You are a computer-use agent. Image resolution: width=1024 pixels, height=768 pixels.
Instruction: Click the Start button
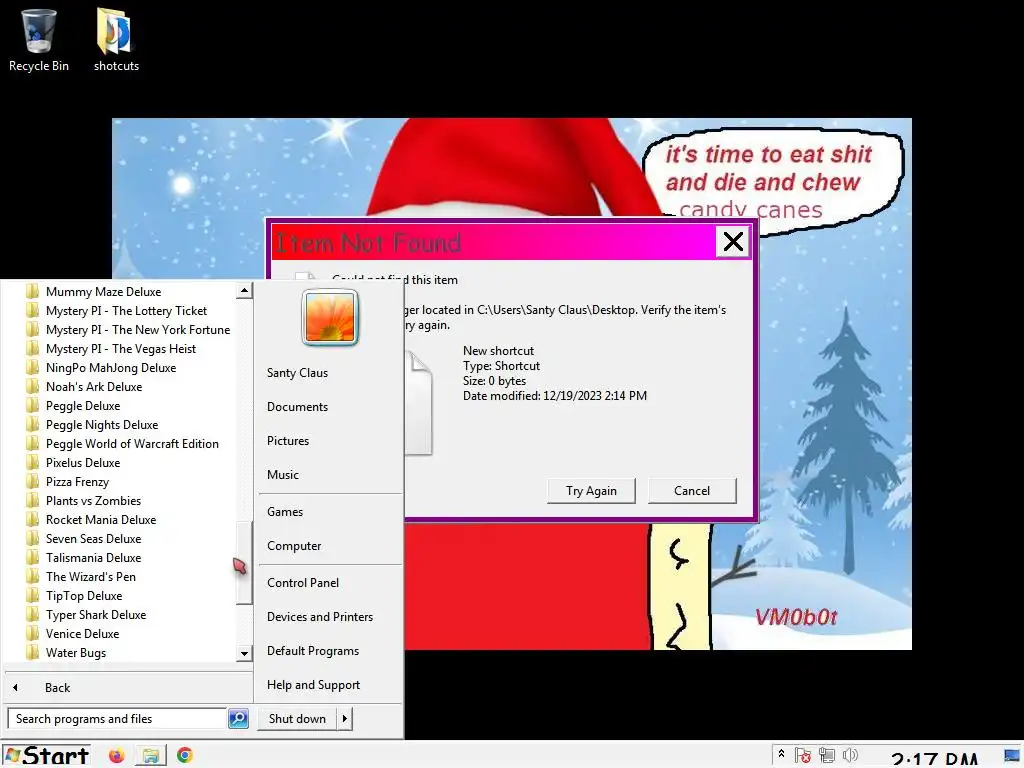pos(46,756)
